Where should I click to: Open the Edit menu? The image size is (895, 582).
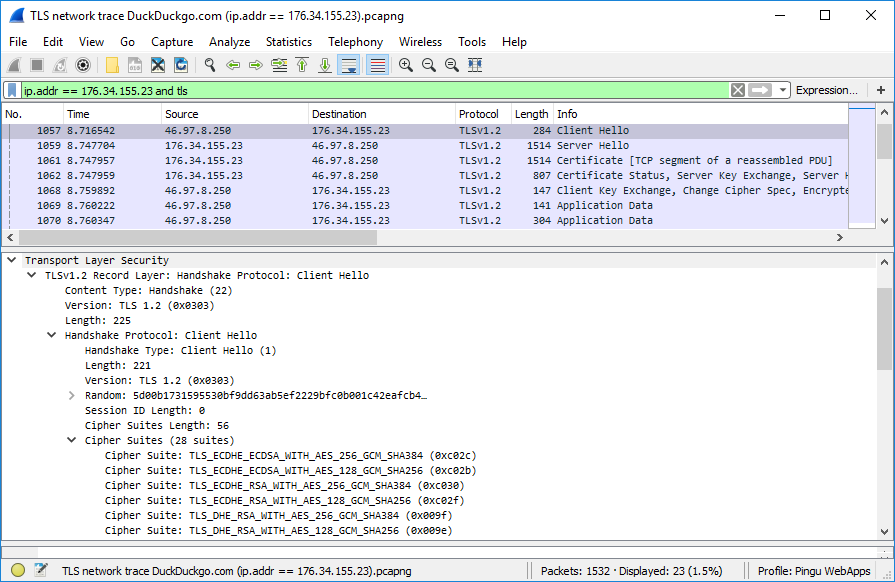(x=53, y=42)
